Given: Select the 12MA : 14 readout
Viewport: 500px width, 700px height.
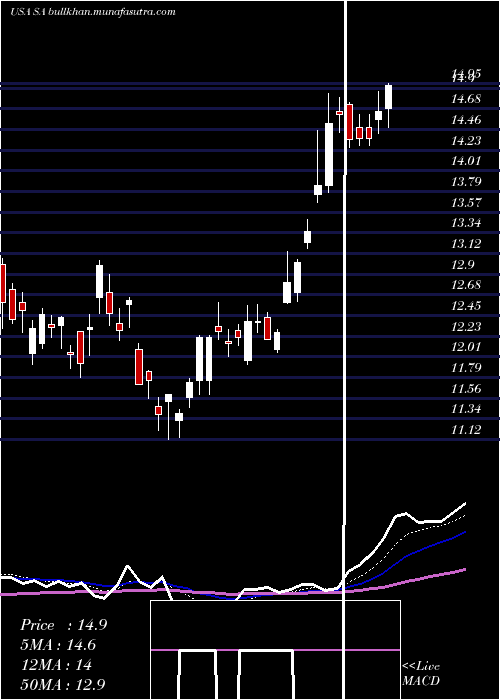Looking at the screenshot, I should click(56, 665).
